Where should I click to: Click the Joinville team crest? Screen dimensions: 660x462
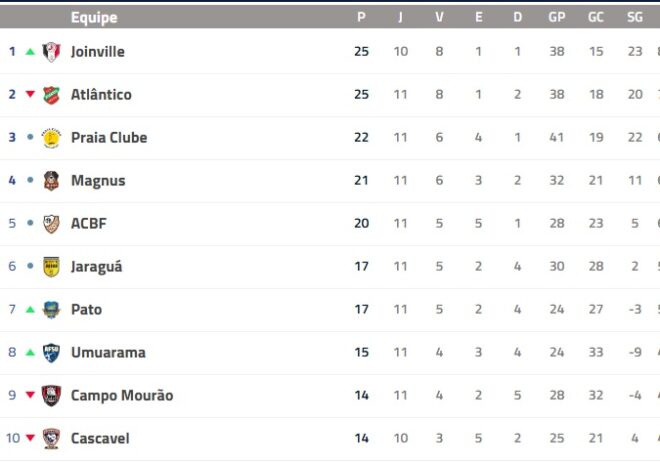coord(51,52)
